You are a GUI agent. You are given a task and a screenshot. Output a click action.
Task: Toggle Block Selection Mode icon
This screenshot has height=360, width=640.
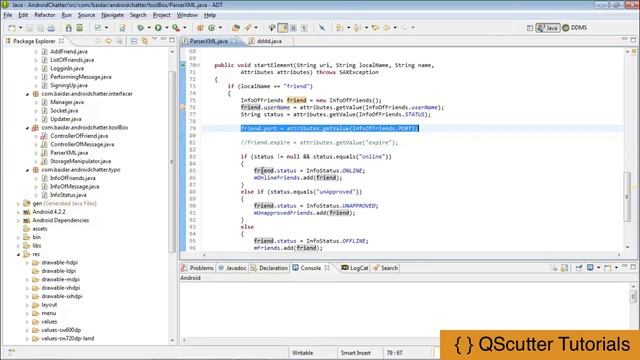(293, 28)
